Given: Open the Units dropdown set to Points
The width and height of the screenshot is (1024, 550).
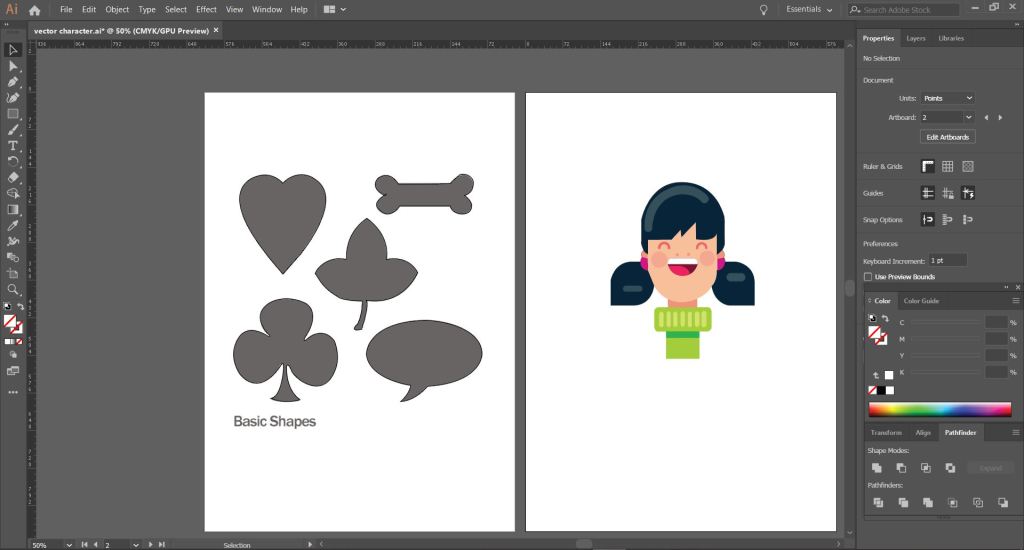Looking at the screenshot, I should point(947,98).
